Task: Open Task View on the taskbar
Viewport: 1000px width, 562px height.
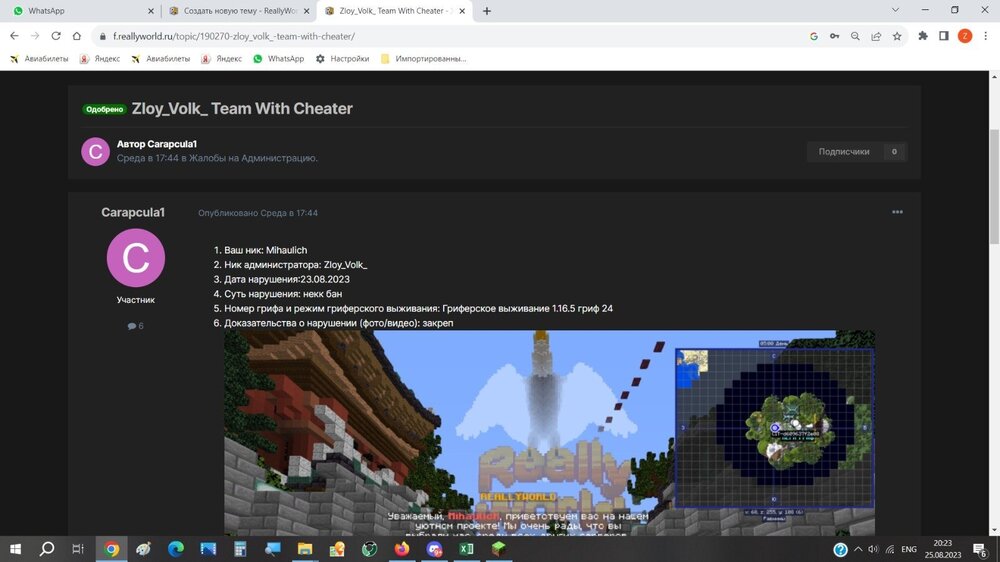Action: (x=78, y=549)
